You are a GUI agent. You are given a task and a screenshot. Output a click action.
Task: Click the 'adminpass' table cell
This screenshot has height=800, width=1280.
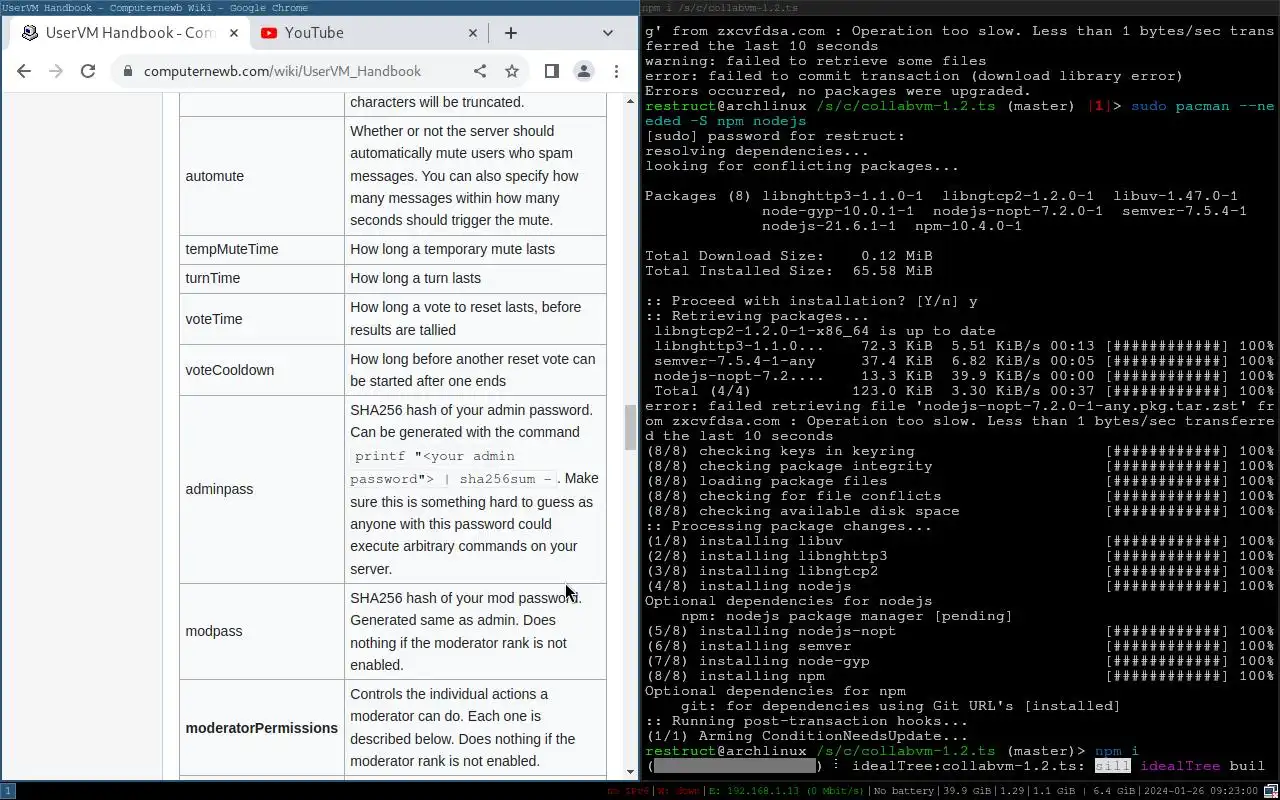(x=262, y=489)
